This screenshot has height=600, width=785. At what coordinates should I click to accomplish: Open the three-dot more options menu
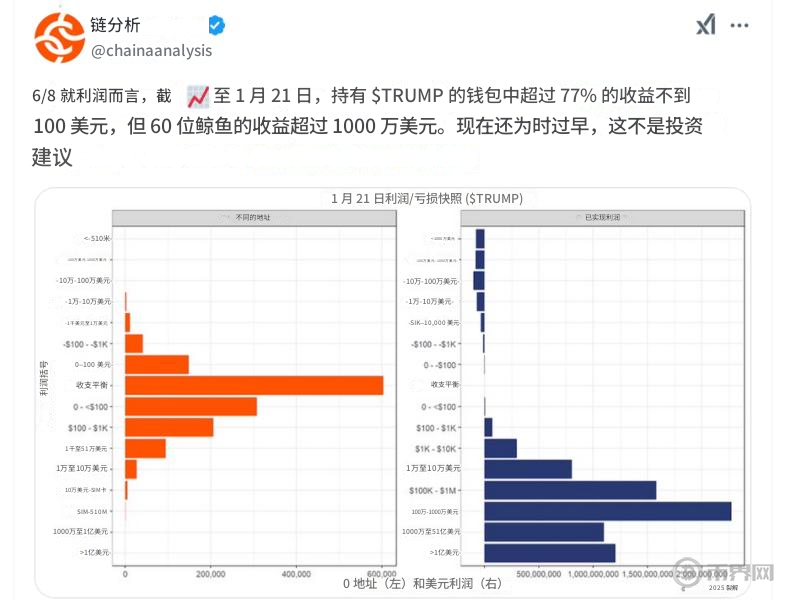click(739, 26)
